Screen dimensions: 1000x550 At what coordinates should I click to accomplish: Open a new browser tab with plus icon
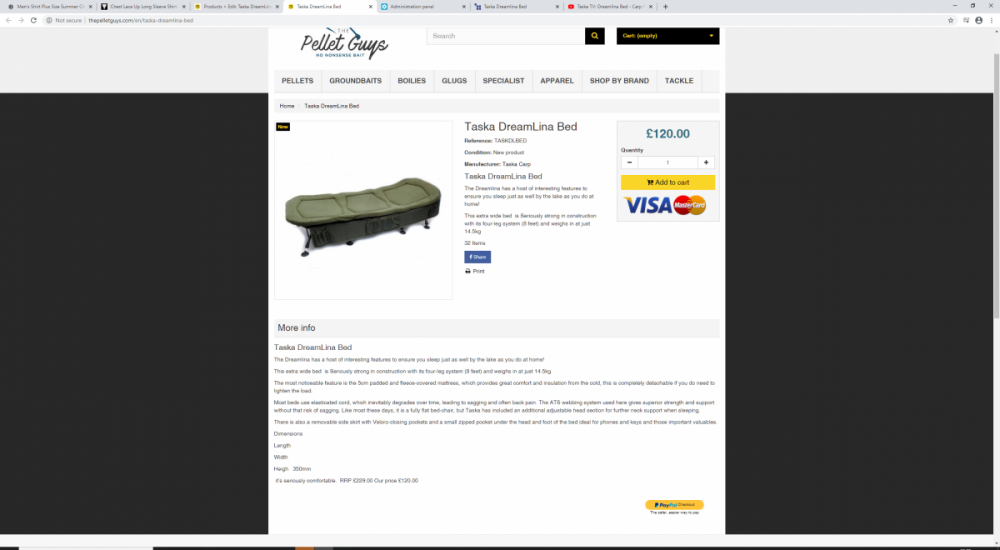[x=665, y=6]
